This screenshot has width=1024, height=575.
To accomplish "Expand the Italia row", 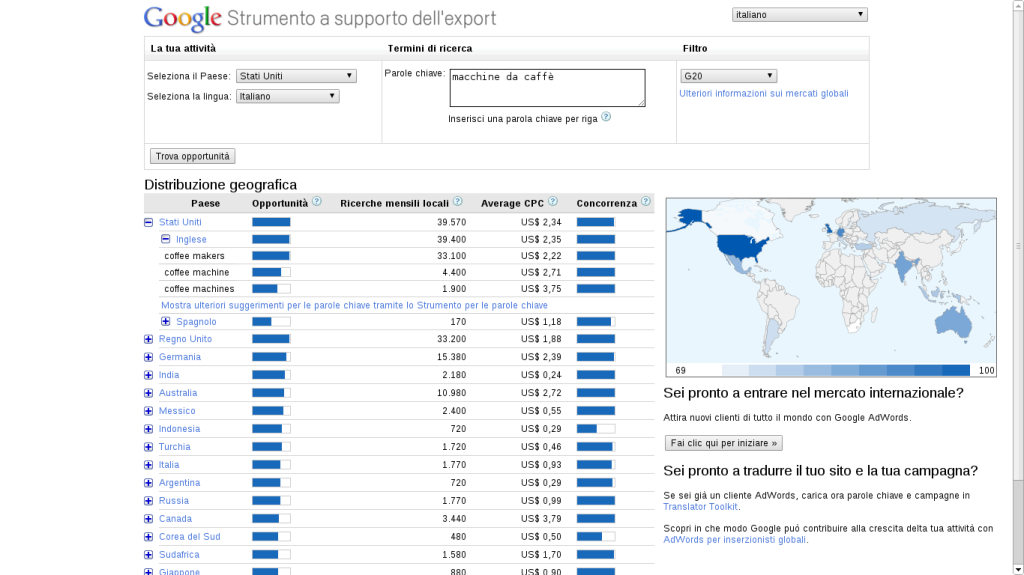I will tap(148, 465).
